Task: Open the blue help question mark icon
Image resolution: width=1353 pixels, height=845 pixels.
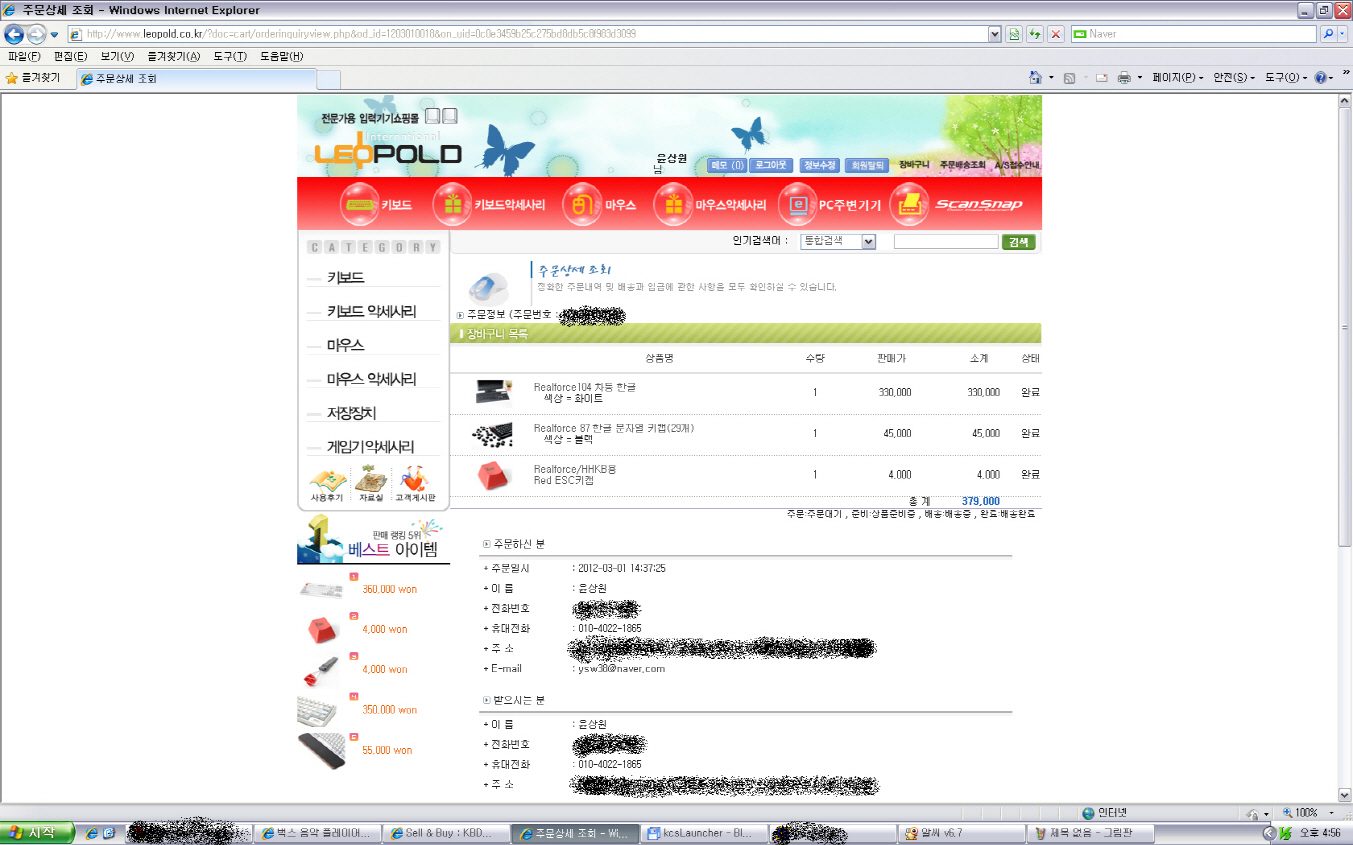Action: [1320, 77]
